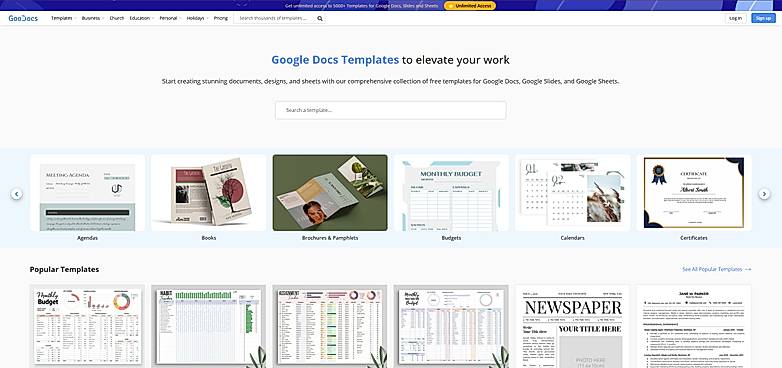This screenshot has height=368, width=782.
Task: Expand the Business menu
Action: tap(92, 18)
